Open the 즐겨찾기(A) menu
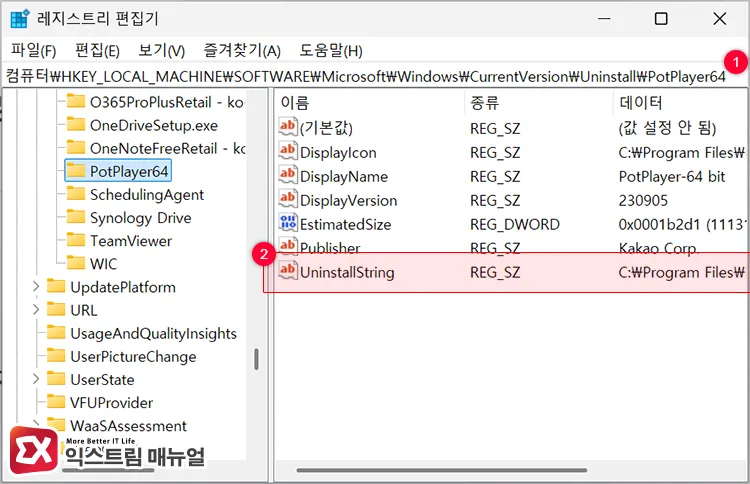Screen dimensions: 750x484 [242, 50]
